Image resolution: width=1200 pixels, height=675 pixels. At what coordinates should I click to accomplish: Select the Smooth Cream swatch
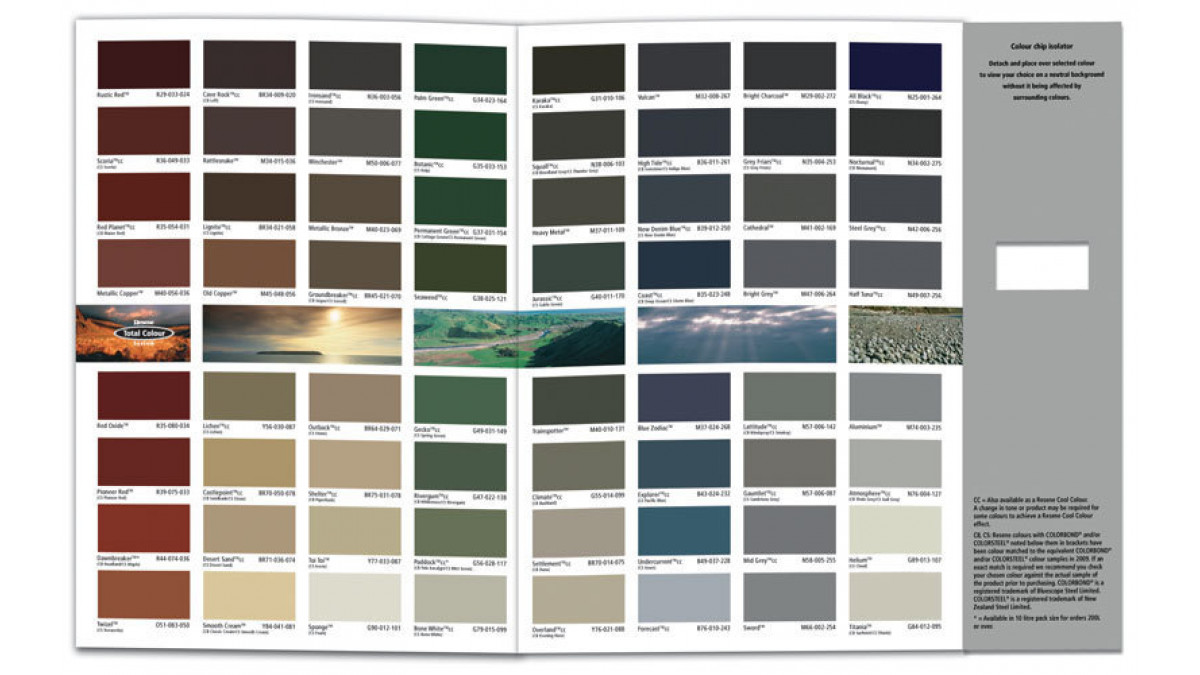tap(249, 596)
